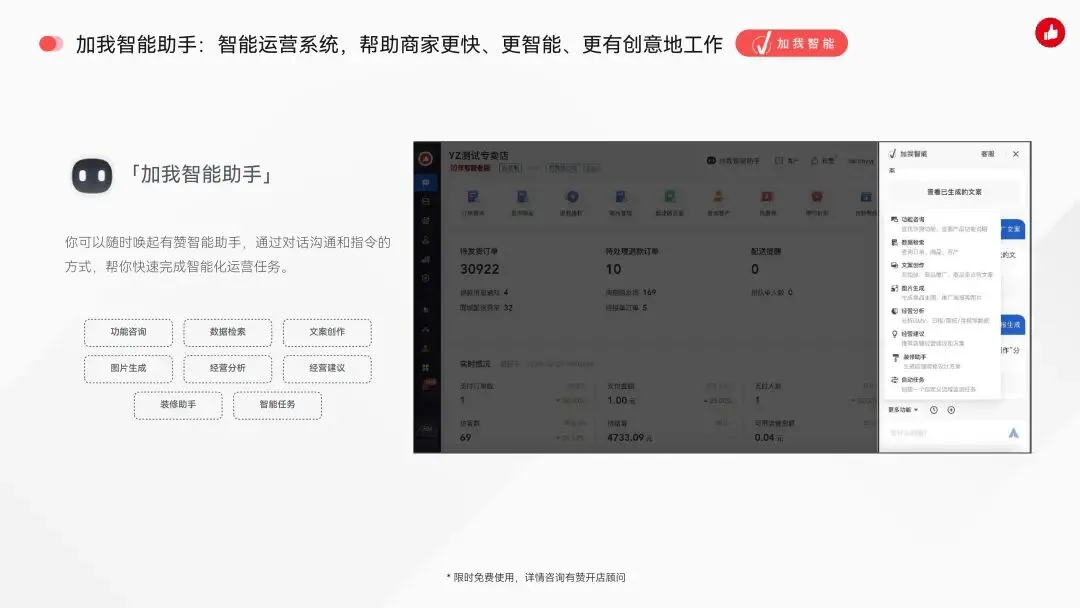Screen dimensions: 1080x608
Task: Click the blue send arrow icon
Action: (x=1013, y=433)
